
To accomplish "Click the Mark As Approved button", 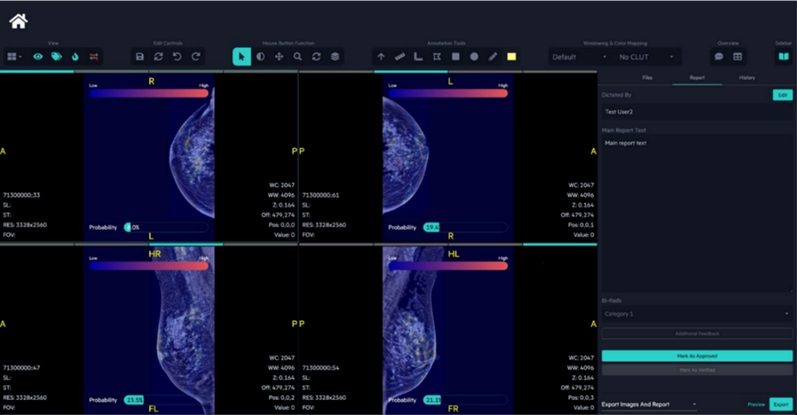I will coord(696,355).
